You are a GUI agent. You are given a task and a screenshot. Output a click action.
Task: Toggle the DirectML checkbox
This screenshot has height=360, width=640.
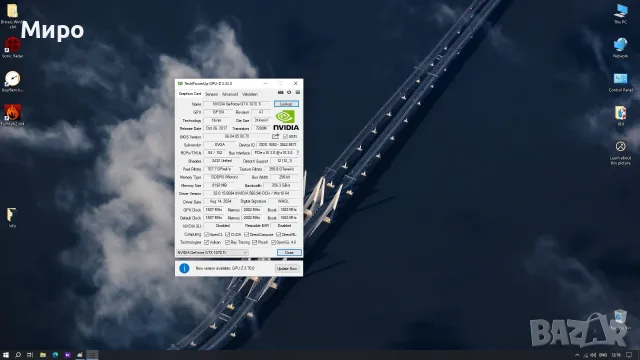point(278,234)
